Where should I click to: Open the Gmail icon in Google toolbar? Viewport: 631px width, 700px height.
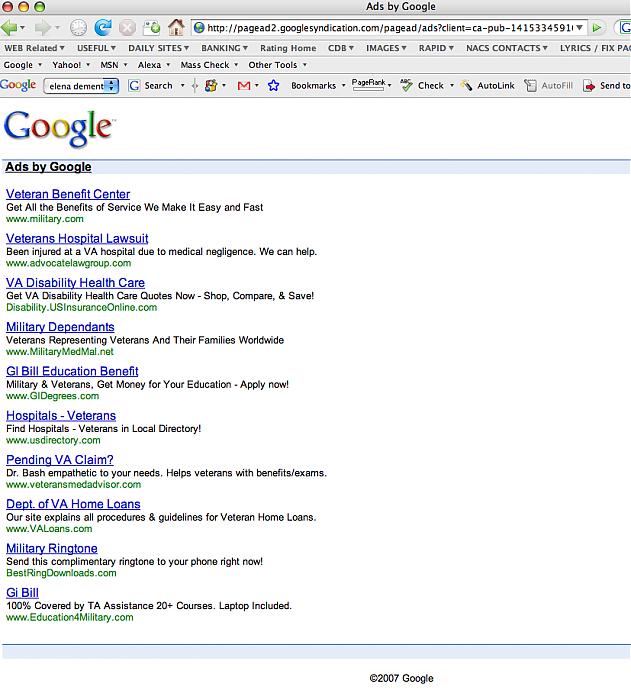pos(244,85)
